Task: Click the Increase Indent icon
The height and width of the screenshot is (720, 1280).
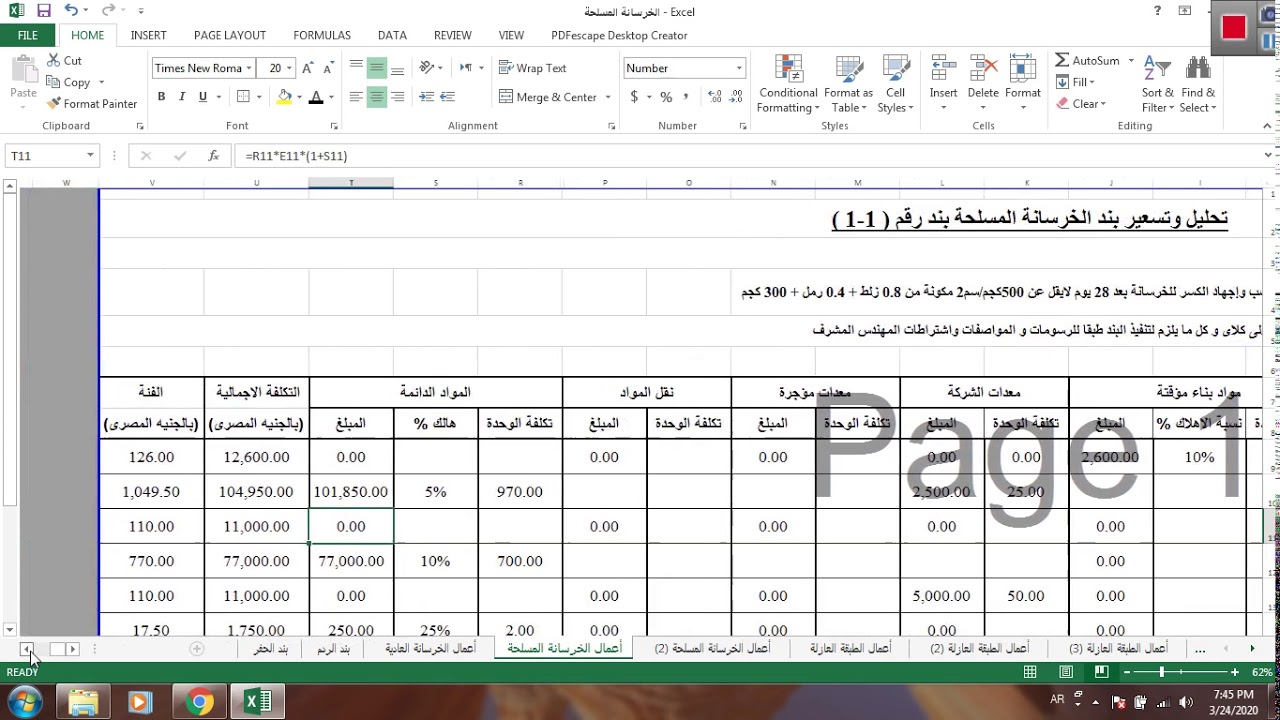Action: pyautogui.click(x=447, y=97)
